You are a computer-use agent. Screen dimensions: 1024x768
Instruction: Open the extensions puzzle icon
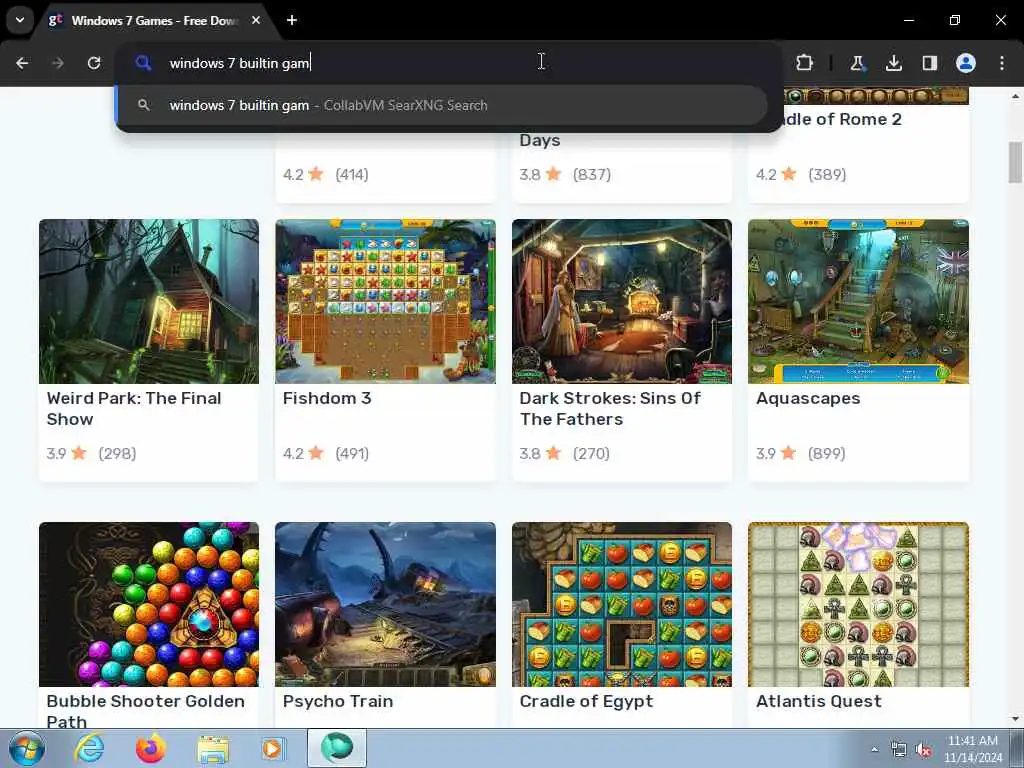point(805,63)
